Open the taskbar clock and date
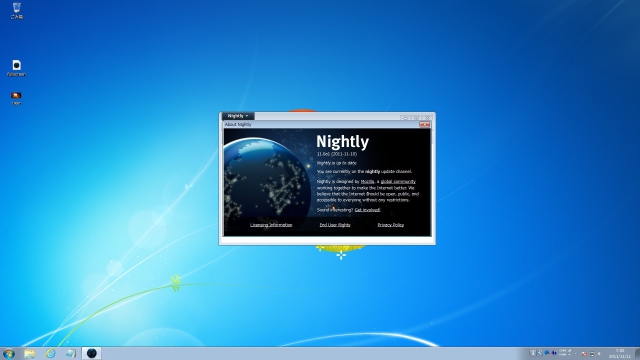The height and width of the screenshot is (360, 640). coord(620,353)
